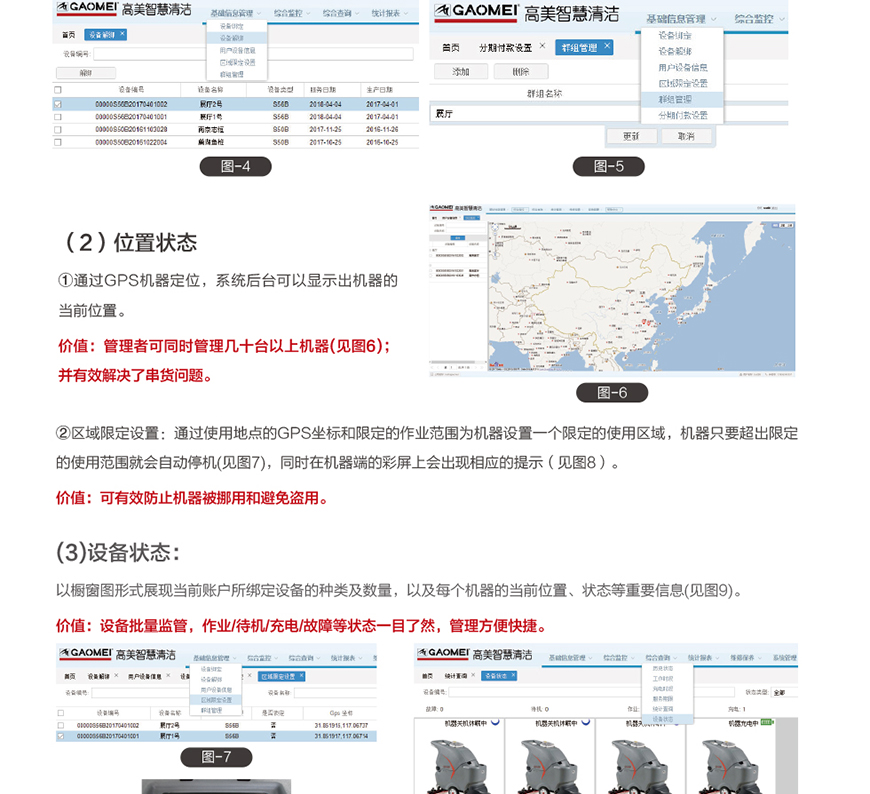870x794 pixels.
Task: Check the row 00000S50B20161022004 in Figure 4
Action: 58,142
